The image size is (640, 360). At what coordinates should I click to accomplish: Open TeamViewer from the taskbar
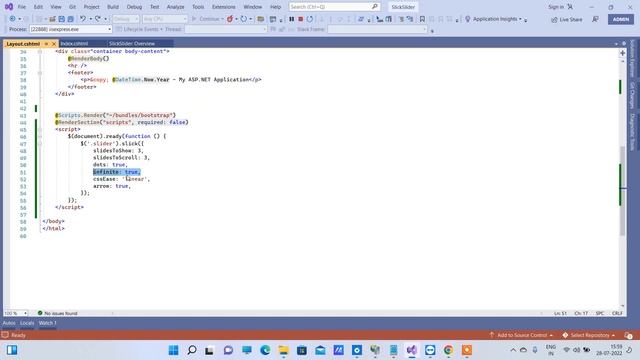[430, 350]
